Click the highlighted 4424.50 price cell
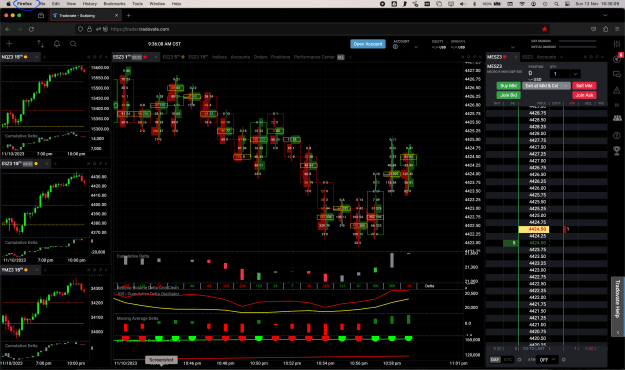 click(534, 229)
